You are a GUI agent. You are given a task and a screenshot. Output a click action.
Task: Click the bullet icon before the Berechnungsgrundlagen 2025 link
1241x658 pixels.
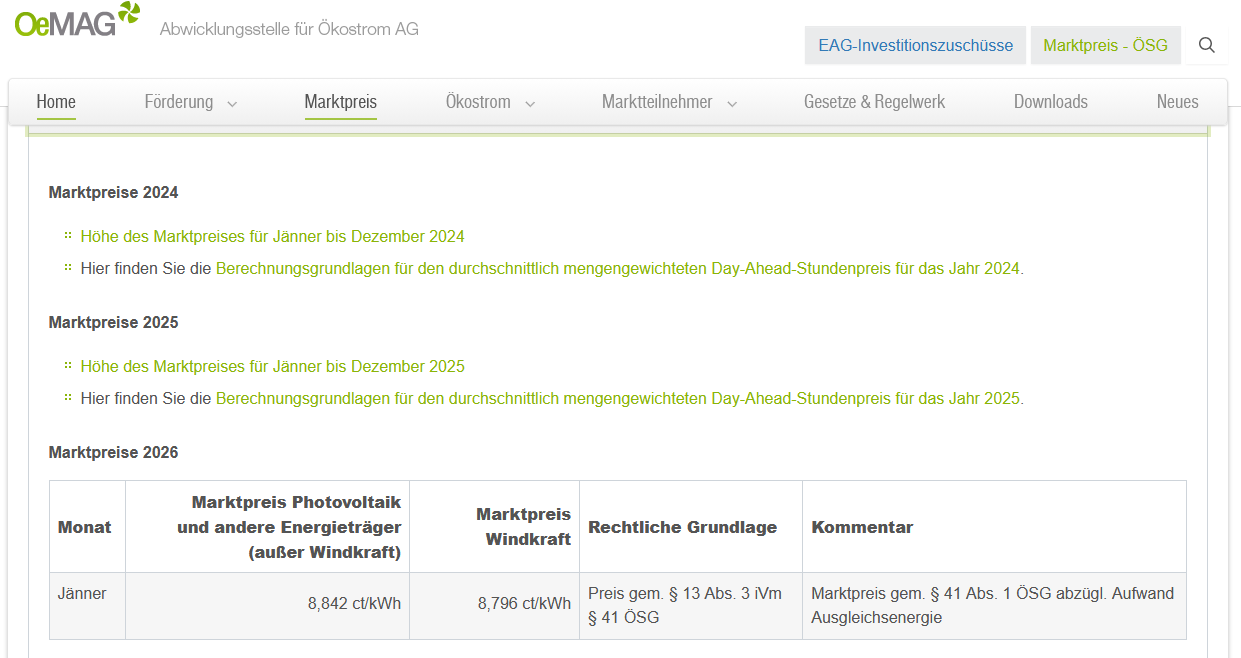click(66, 398)
